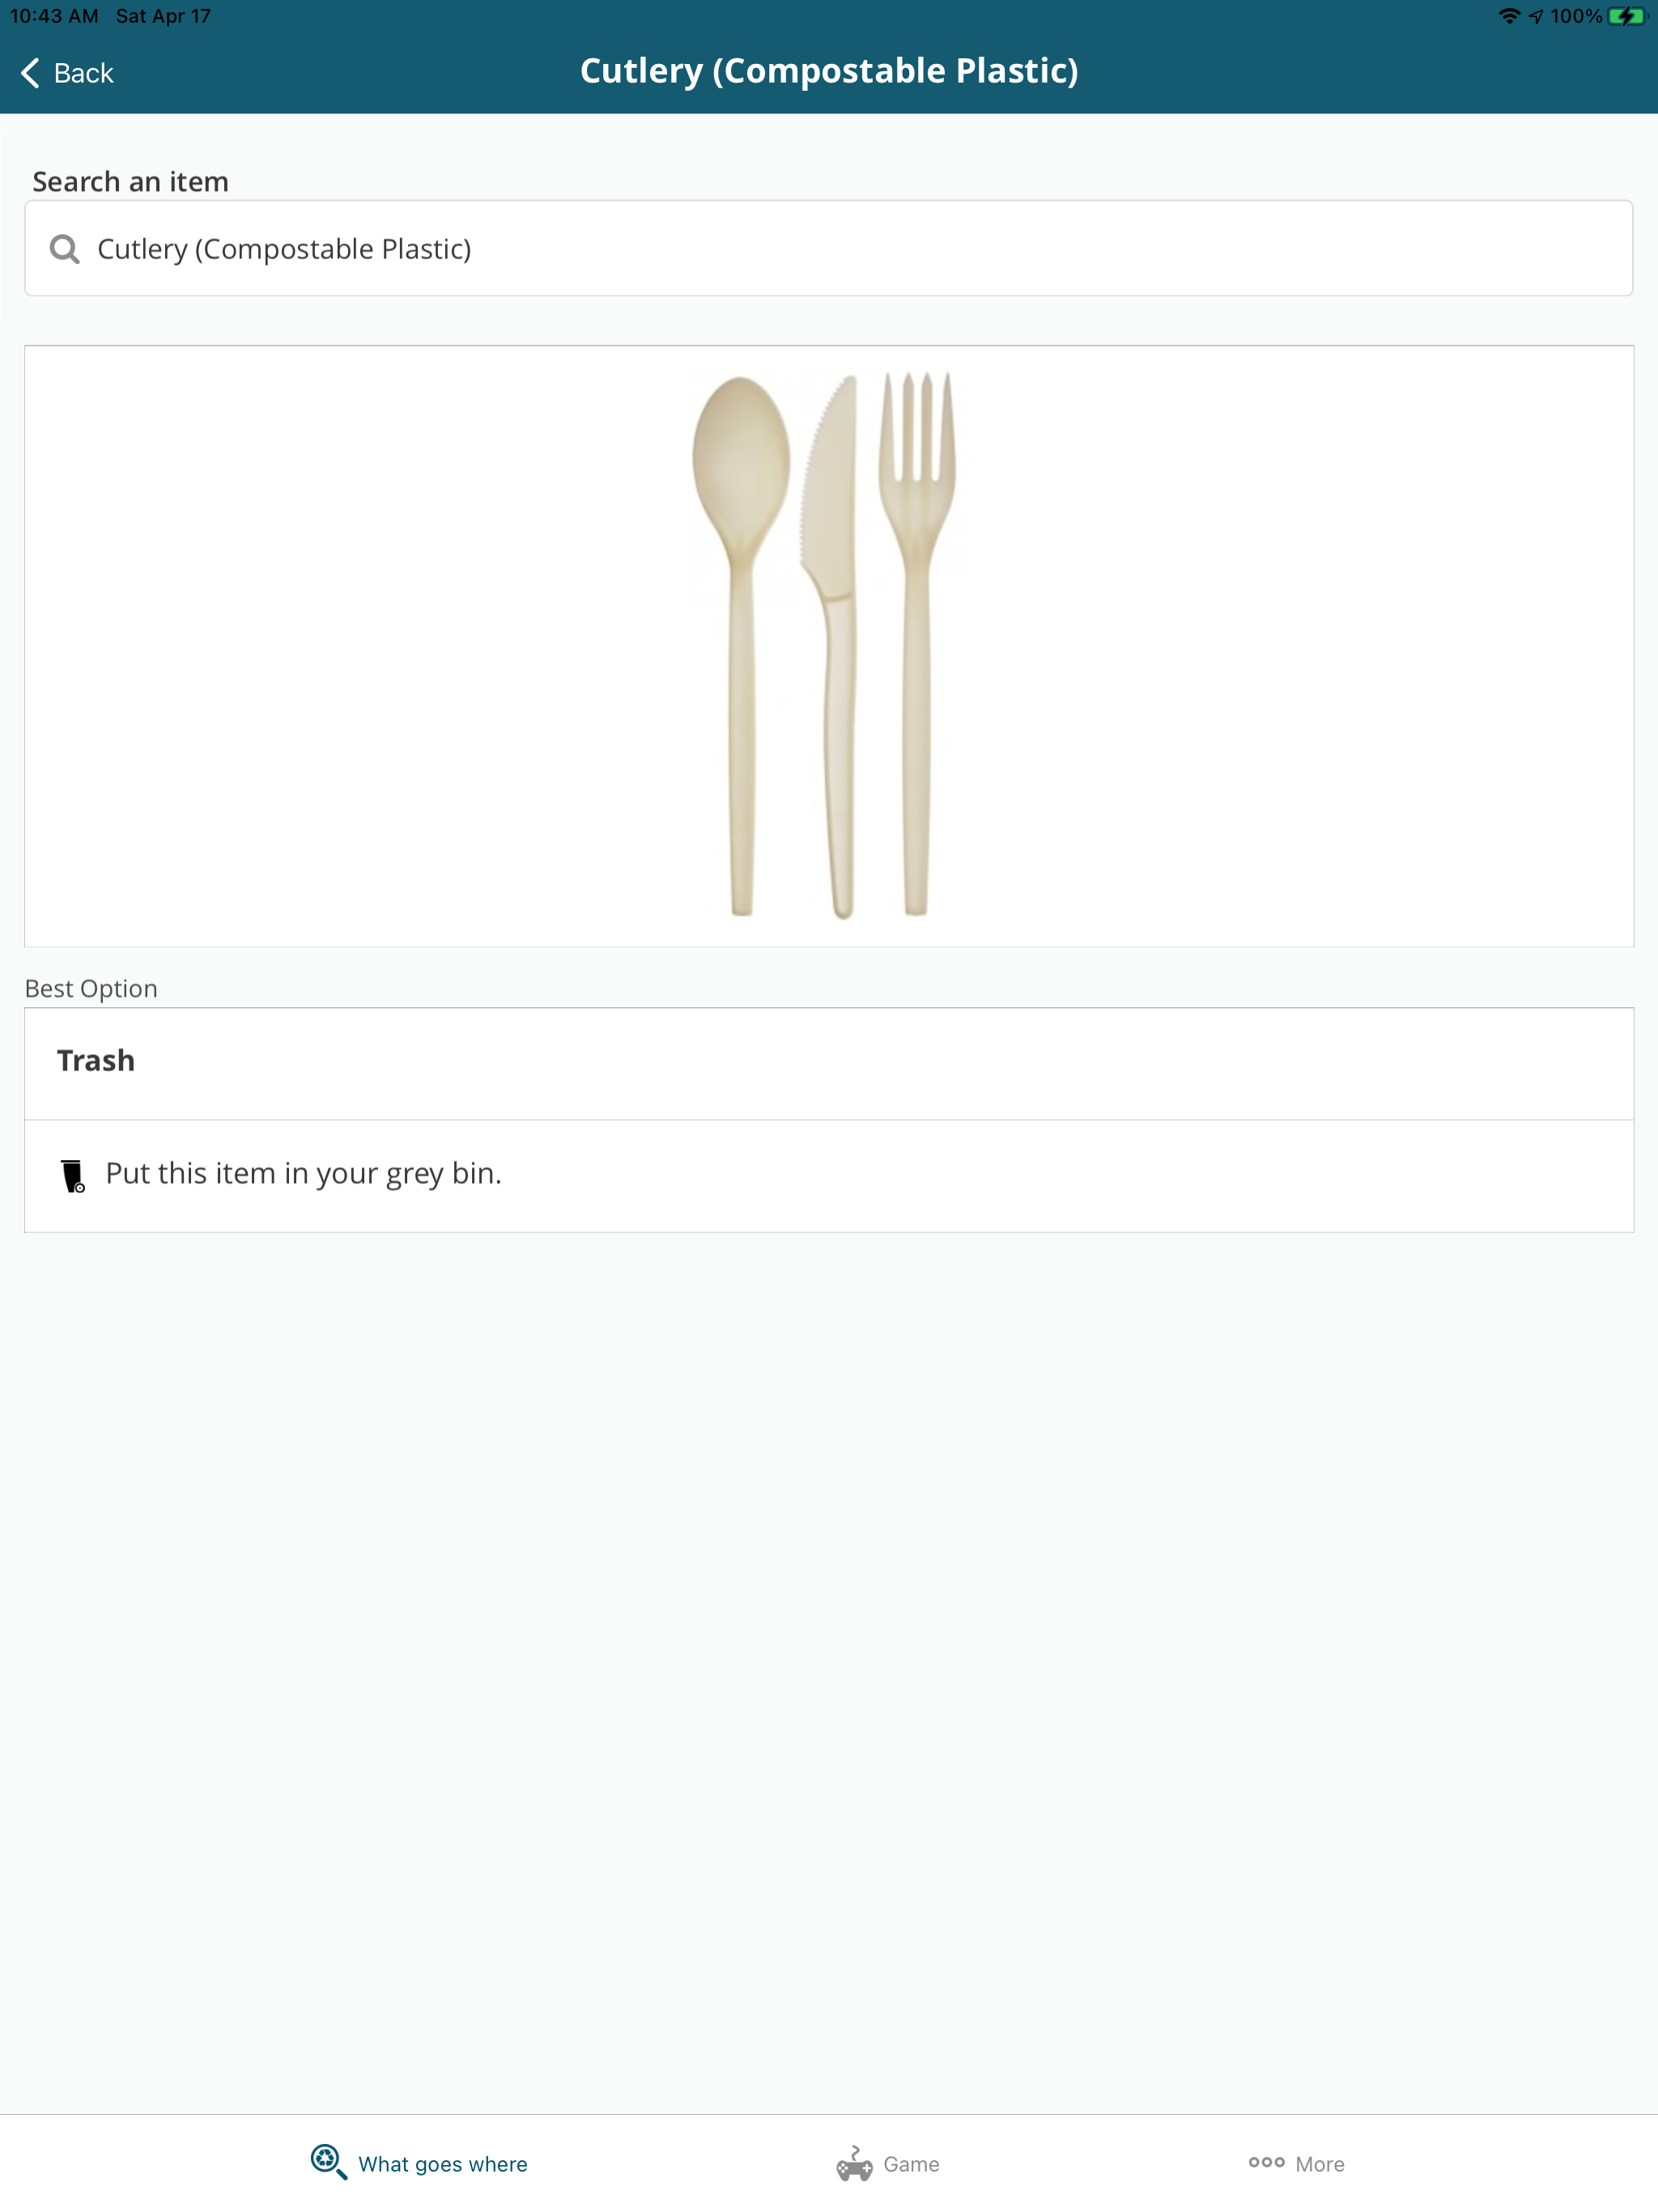This screenshot has width=1658, height=2212.
Task: Tap the 10:43 AM clock in status bar
Action: 54,16
